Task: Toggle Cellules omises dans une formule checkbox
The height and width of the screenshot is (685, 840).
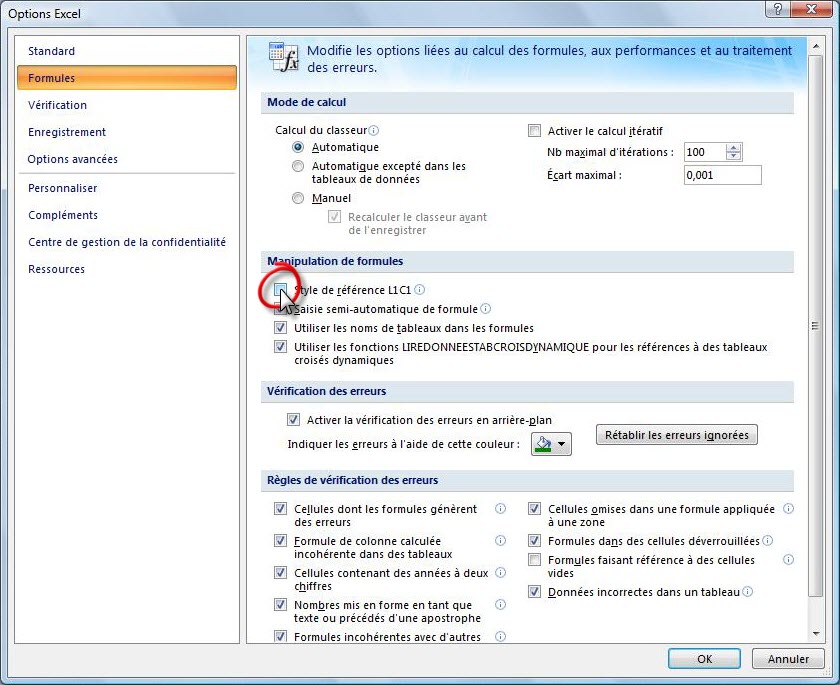Action: [x=534, y=508]
